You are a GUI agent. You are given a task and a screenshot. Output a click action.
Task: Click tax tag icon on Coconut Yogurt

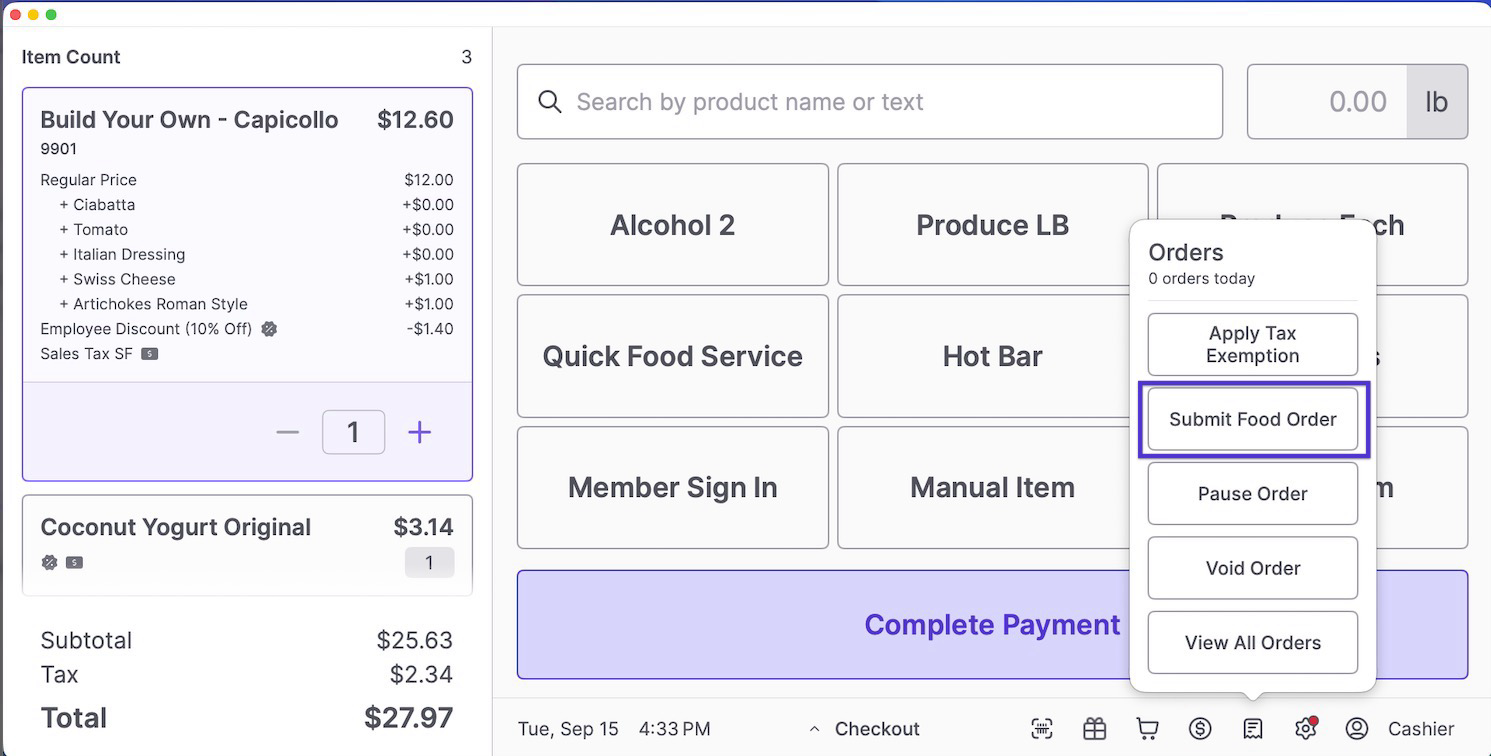coord(74,562)
